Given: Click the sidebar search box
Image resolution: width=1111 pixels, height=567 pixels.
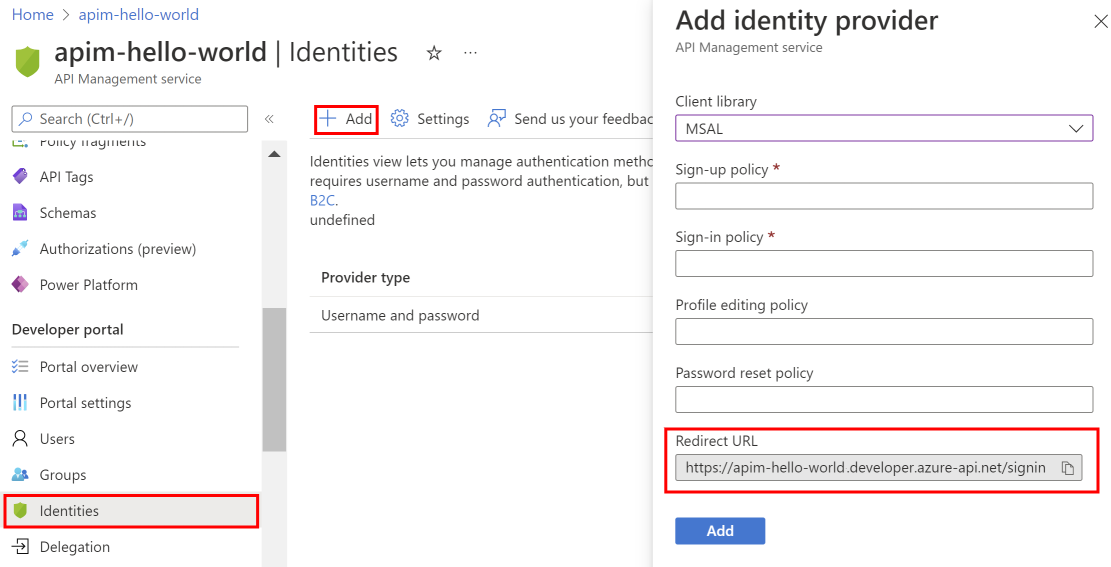Looking at the screenshot, I should tap(130, 119).
